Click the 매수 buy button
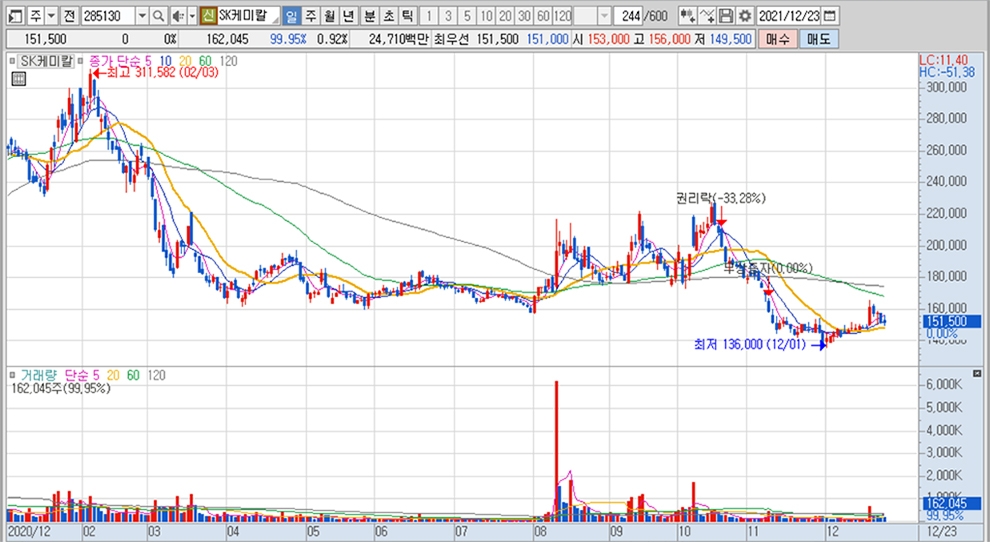Viewport: 990px width, 542px height. pos(777,39)
